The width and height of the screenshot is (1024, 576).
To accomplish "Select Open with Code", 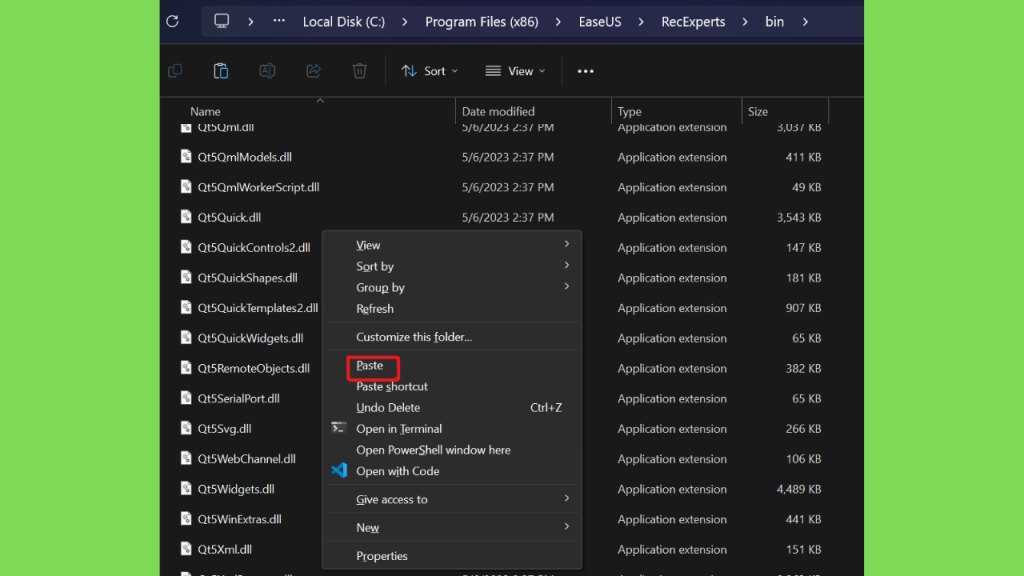I will point(452,471).
